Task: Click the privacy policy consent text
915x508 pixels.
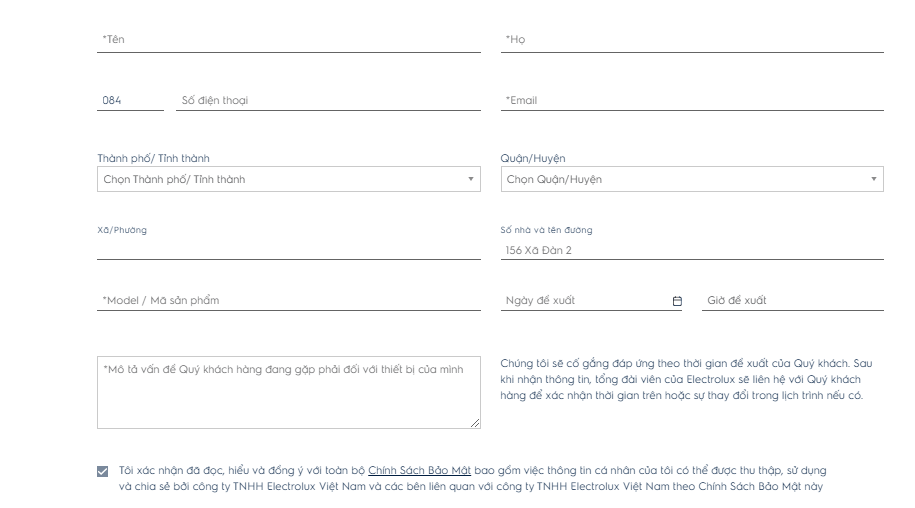Action: point(472,478)
